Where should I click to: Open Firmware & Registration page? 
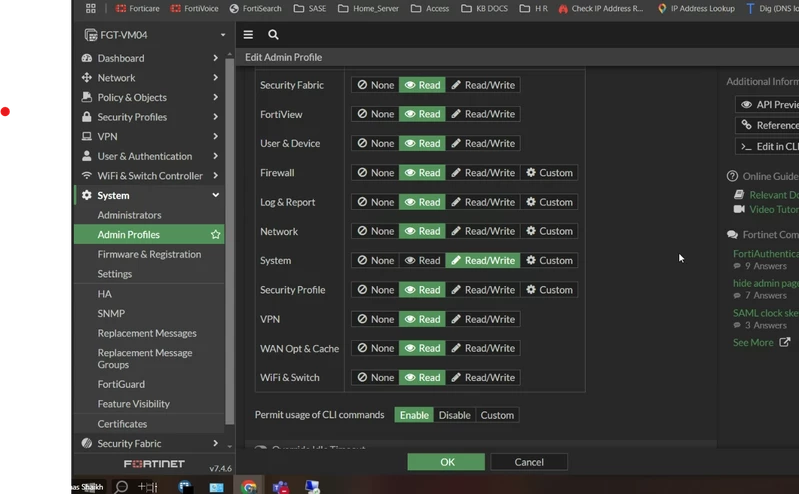click(x=149, y=254)
